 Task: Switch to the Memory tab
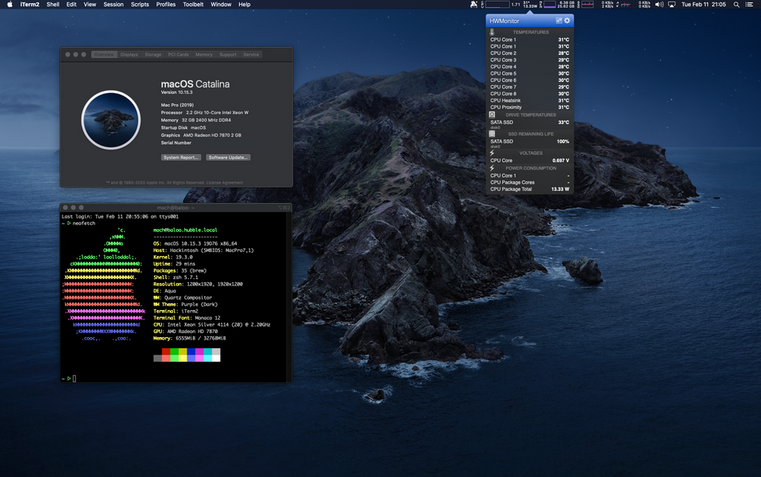pyautogui.click(x=204, y=54)
